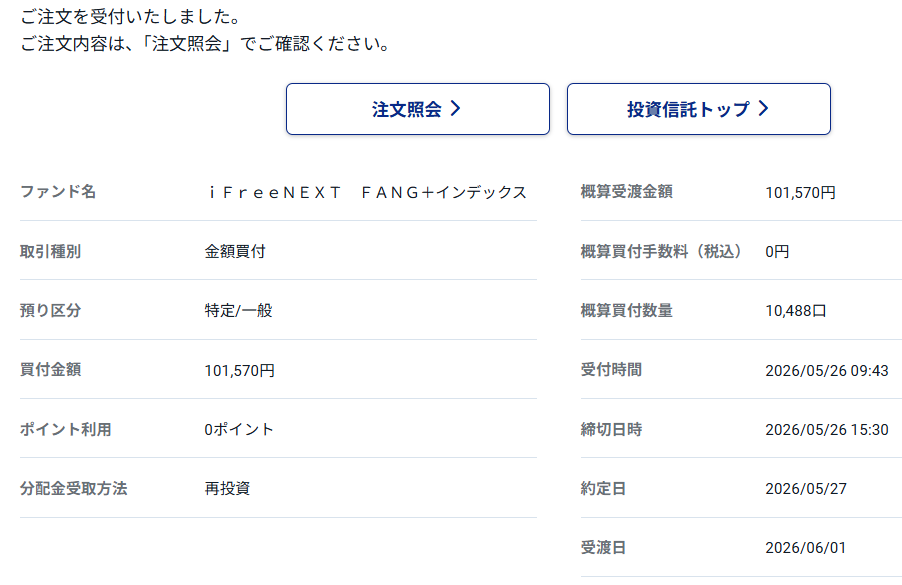
Task: Click the 預り区分 value 特定/一般
Action: (238, 311)
